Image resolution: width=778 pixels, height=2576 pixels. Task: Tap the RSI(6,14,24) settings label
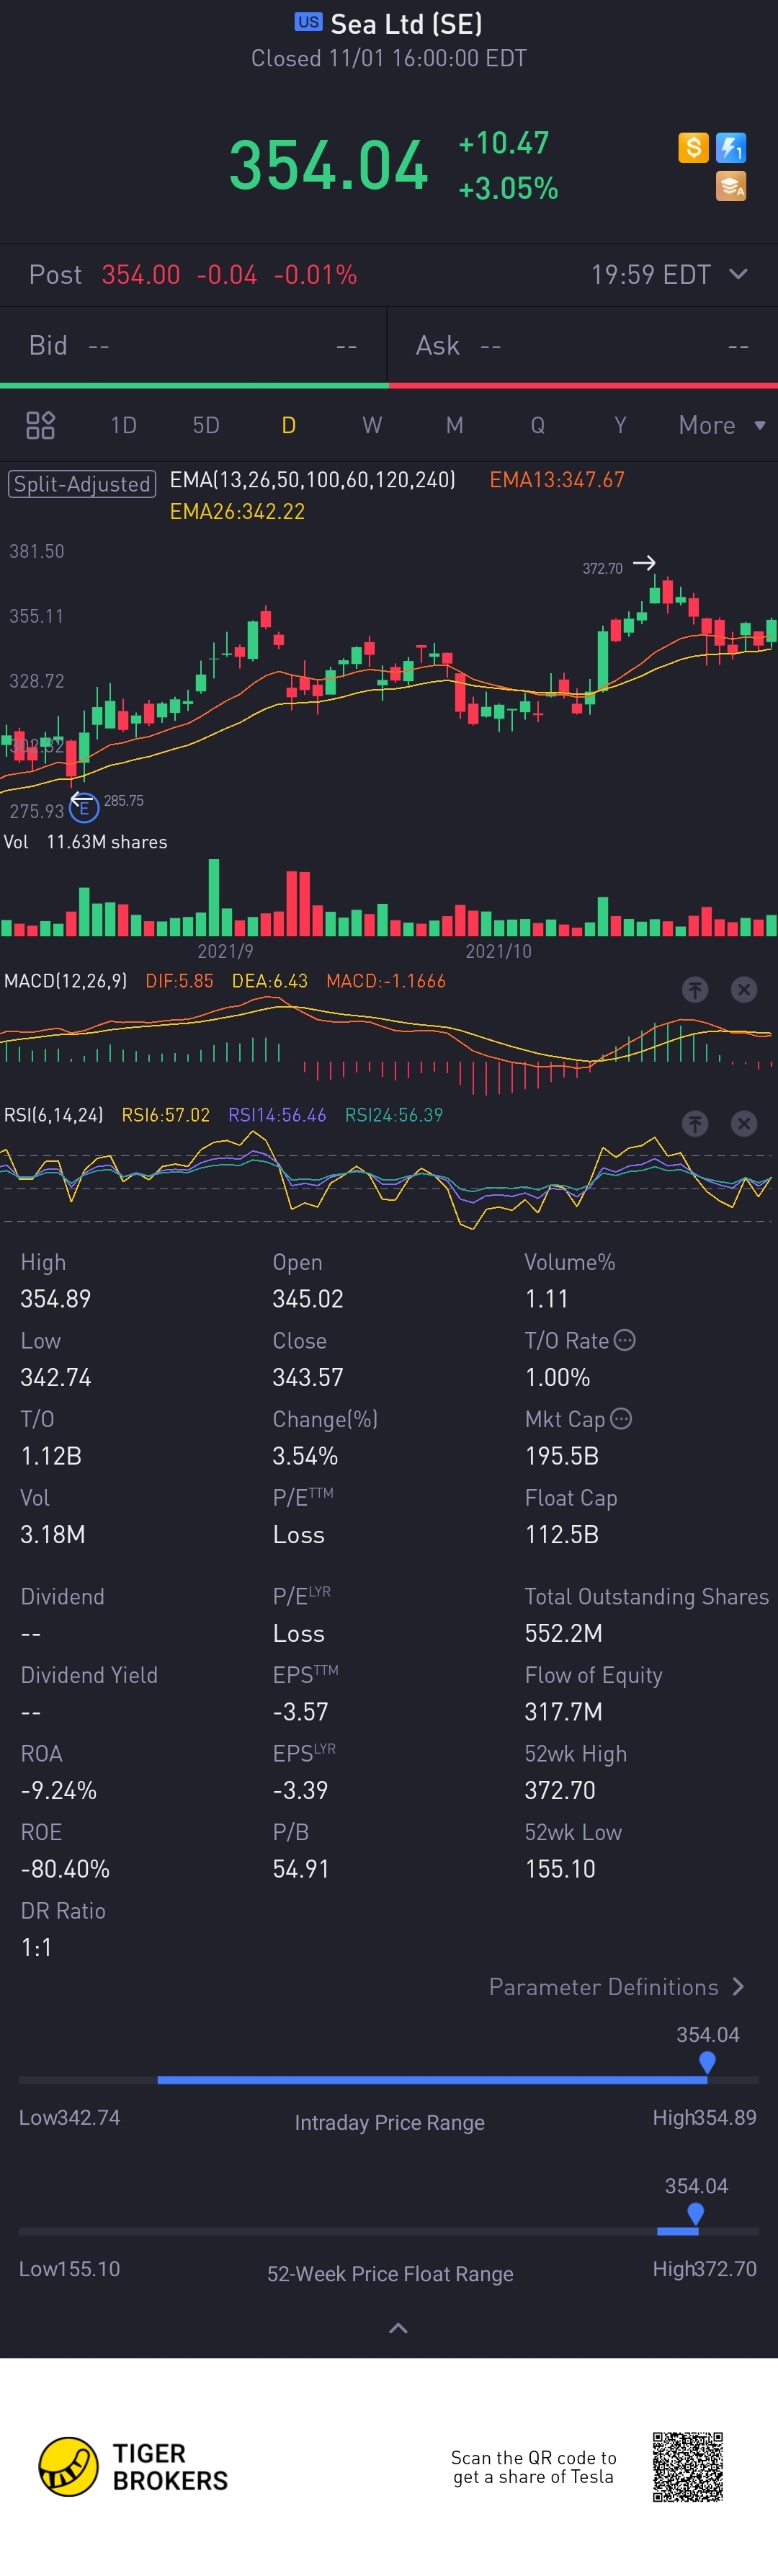[x=53, y=1114]
